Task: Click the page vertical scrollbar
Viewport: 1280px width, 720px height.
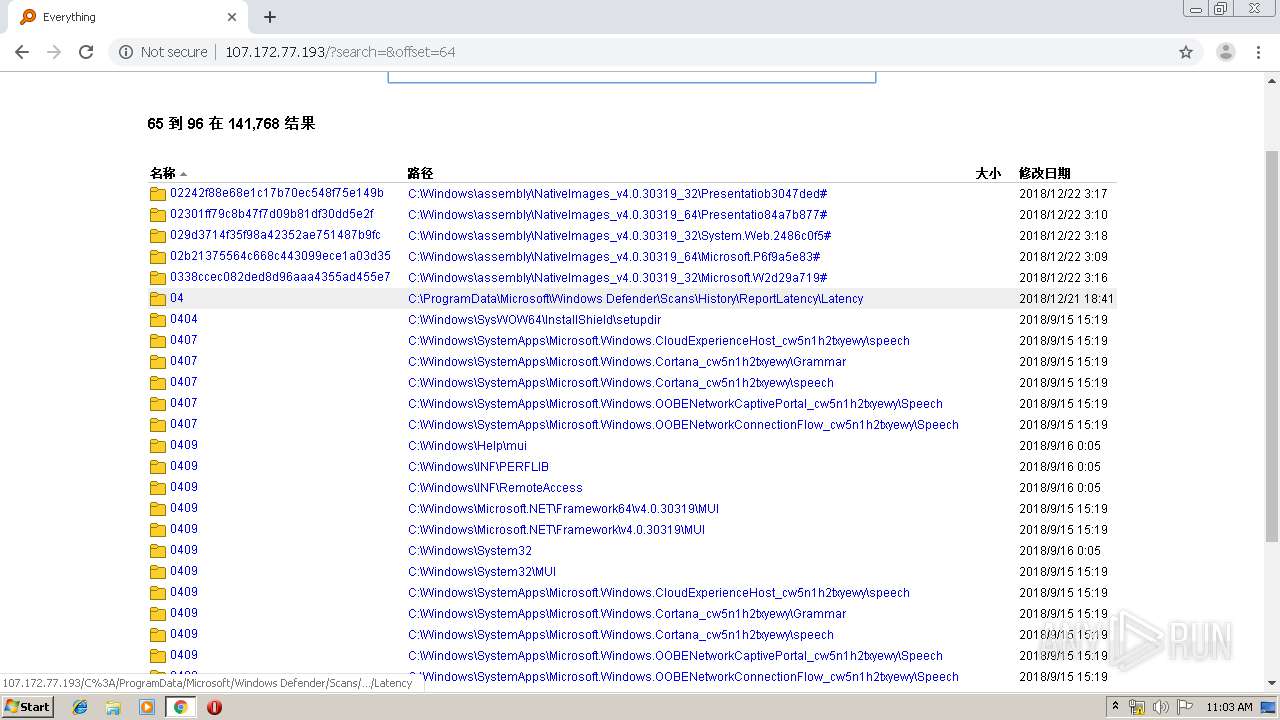Action: pos(1272,347)
